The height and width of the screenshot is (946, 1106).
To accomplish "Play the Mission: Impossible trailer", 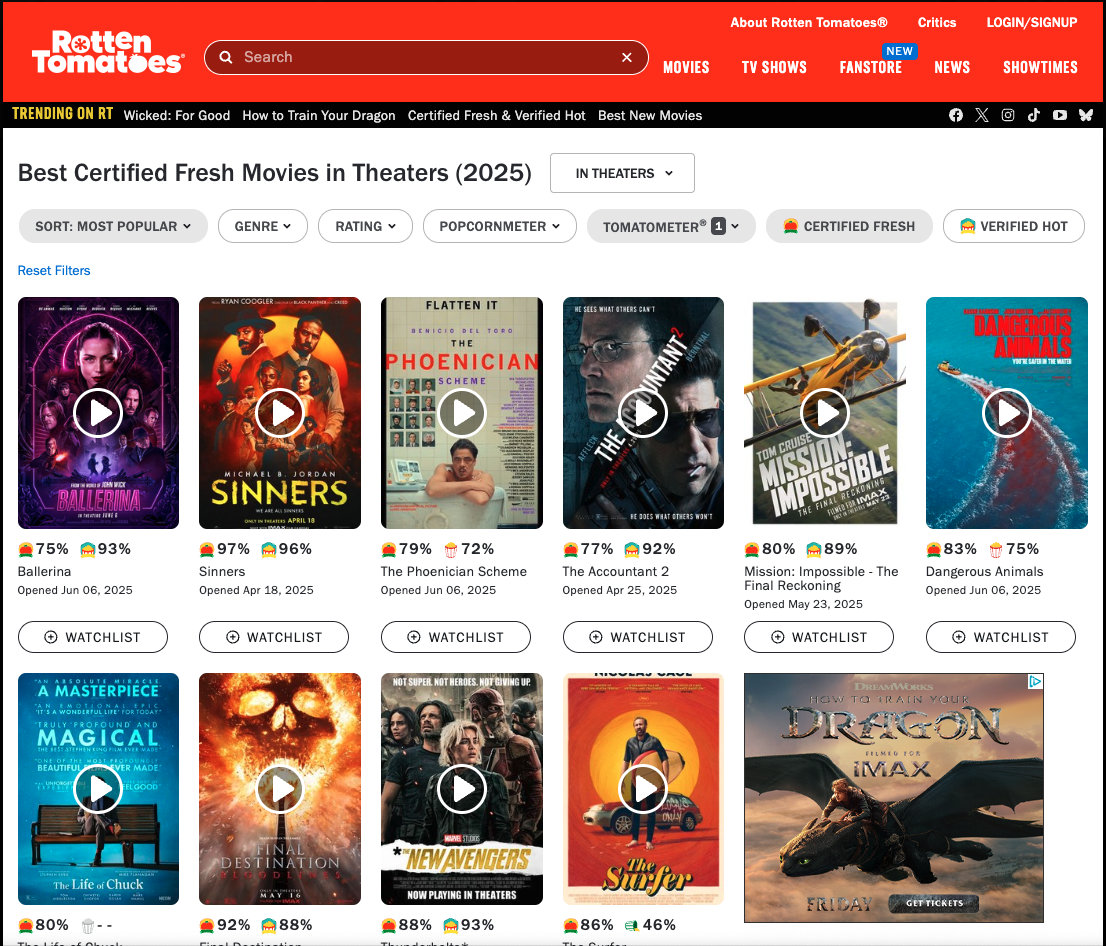I will 825,413.
